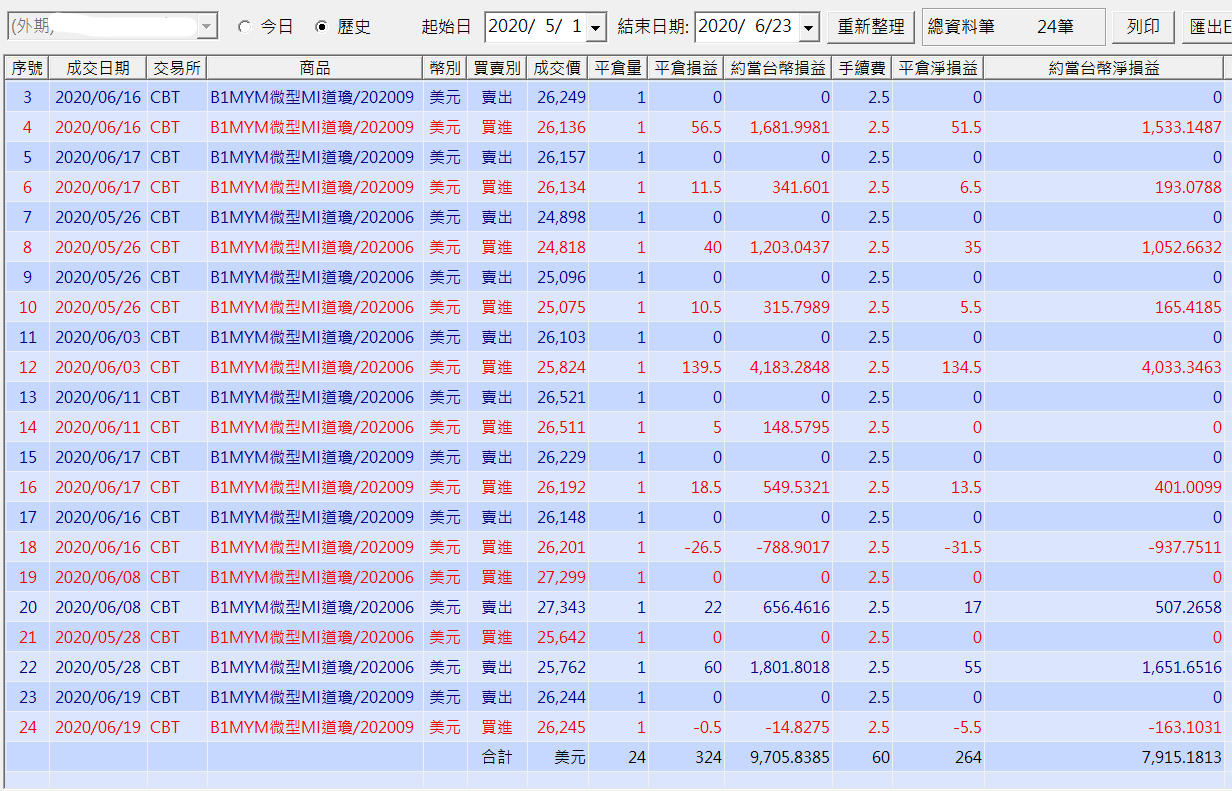Click TWD profit 341.601 cell
Screen dimensions: 1232x791
(x=801, y=187)
